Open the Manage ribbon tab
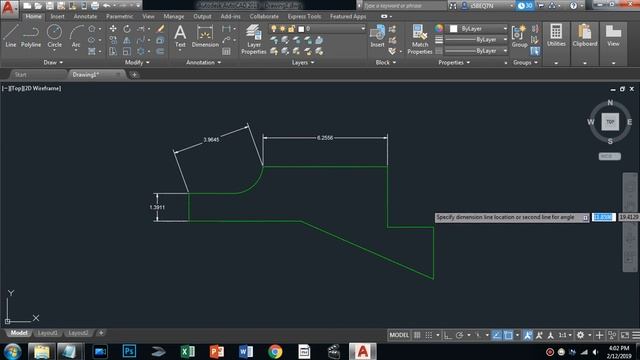 (x=173, y=16)
